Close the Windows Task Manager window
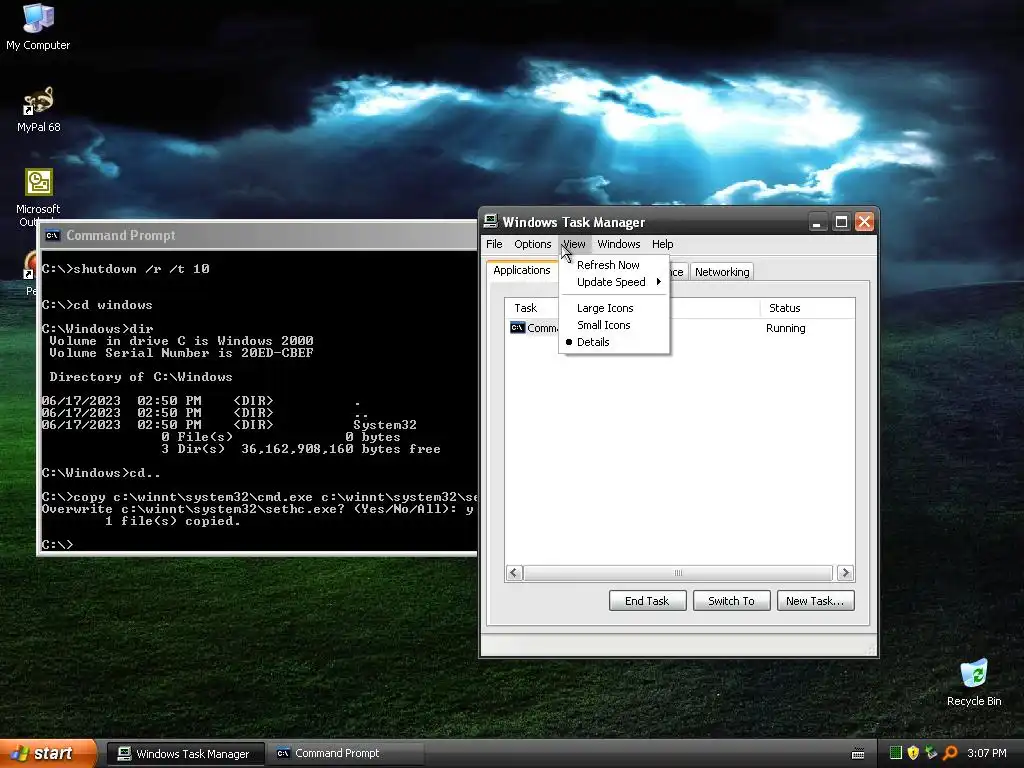The height and width of the screenshot is (768, 1024). point(865,222)
